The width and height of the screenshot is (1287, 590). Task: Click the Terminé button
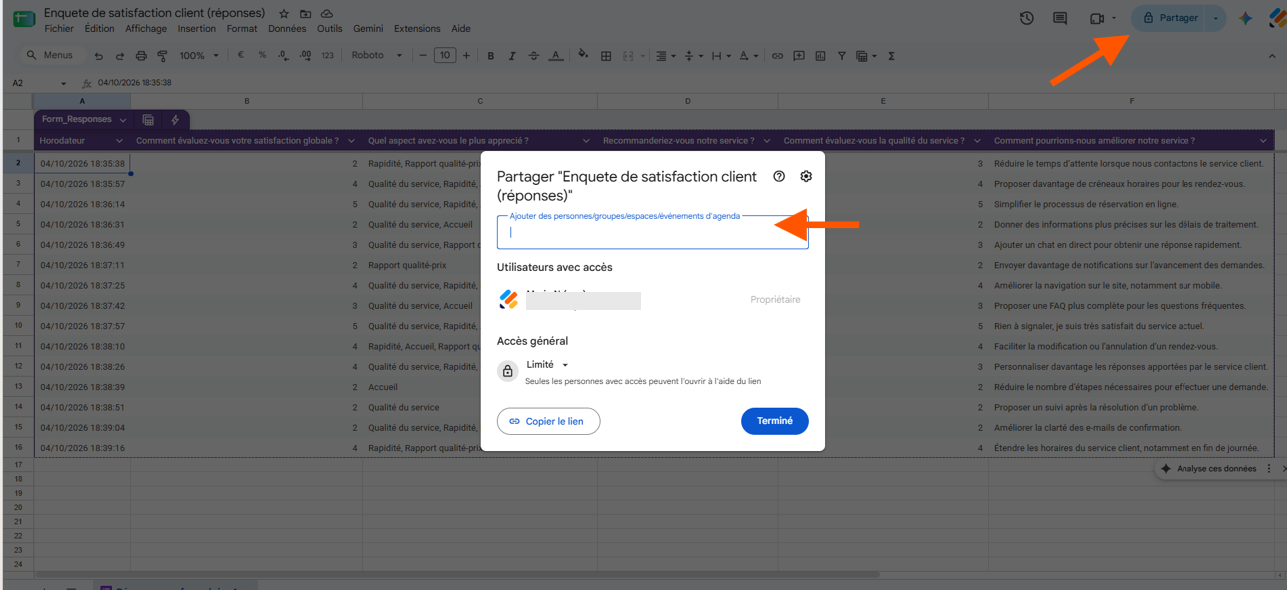[x=774, y=421]
